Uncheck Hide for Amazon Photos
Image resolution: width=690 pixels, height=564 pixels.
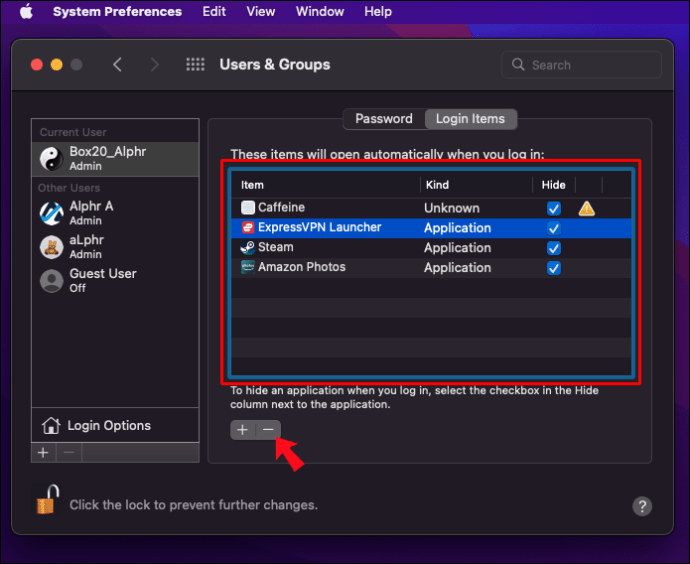pyautogui.click(x=554, y=267)
